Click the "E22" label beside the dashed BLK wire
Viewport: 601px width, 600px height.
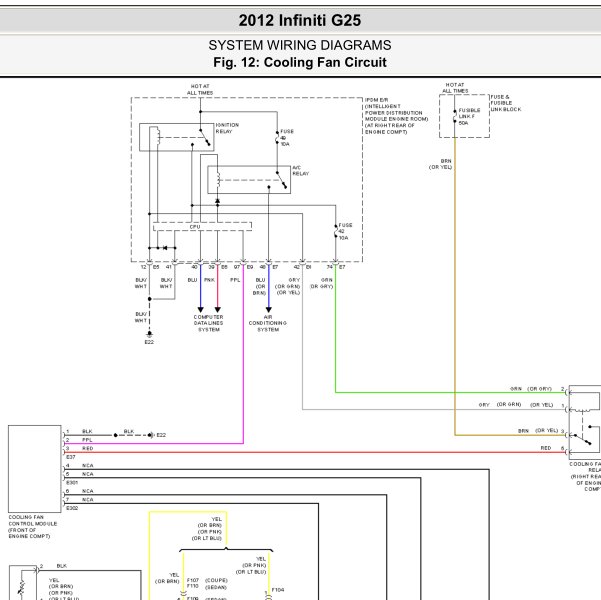coord(161,435)
